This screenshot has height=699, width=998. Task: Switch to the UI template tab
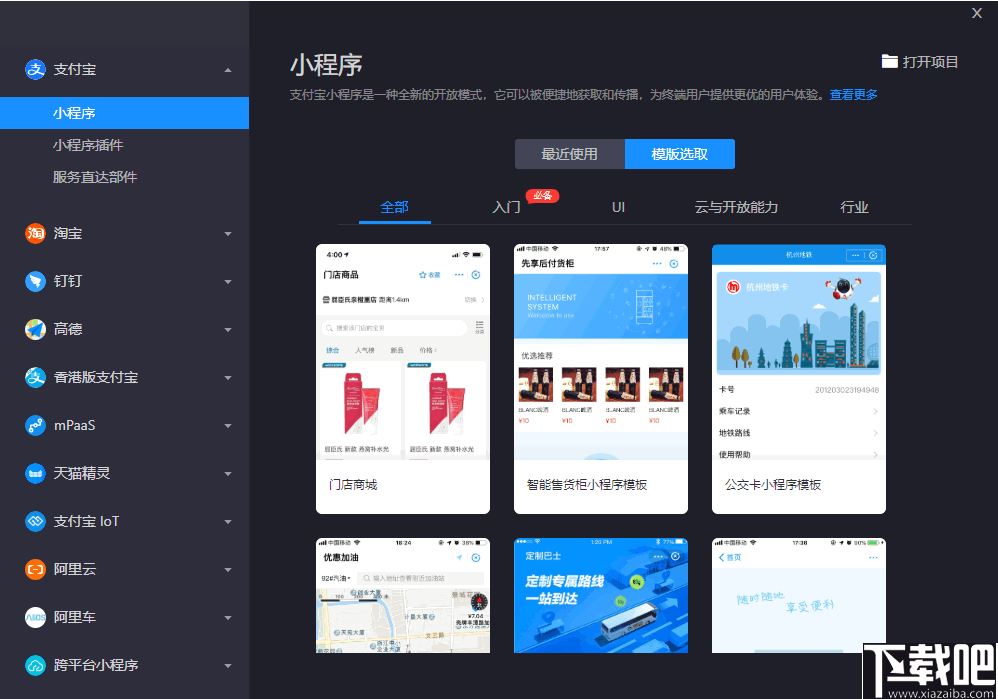pos(618,207)
